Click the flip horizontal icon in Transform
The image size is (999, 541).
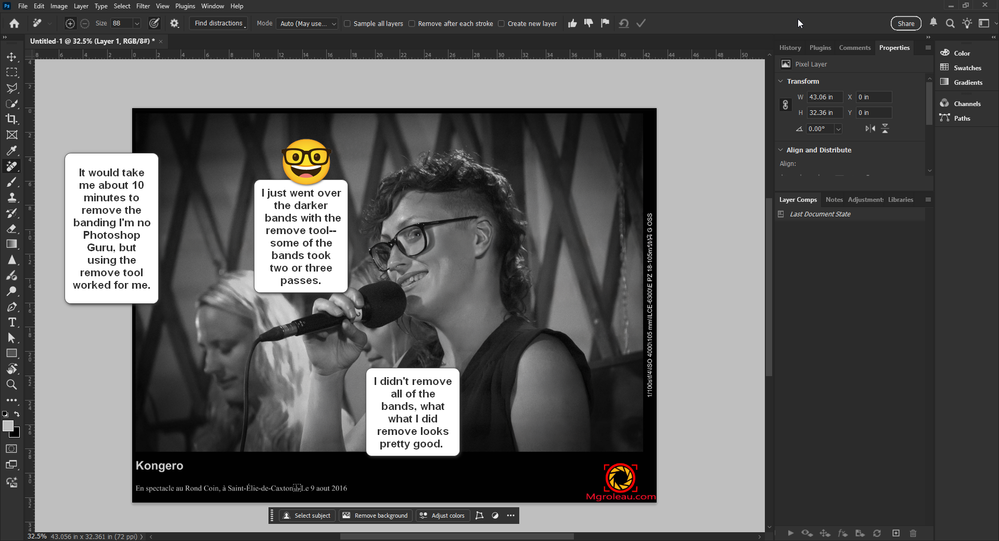(x=870, y=129)
